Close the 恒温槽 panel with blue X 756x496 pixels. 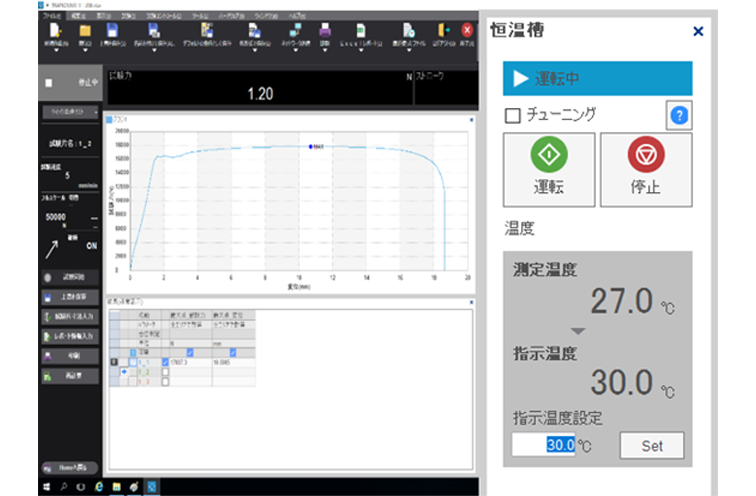(x=698, y=31)
